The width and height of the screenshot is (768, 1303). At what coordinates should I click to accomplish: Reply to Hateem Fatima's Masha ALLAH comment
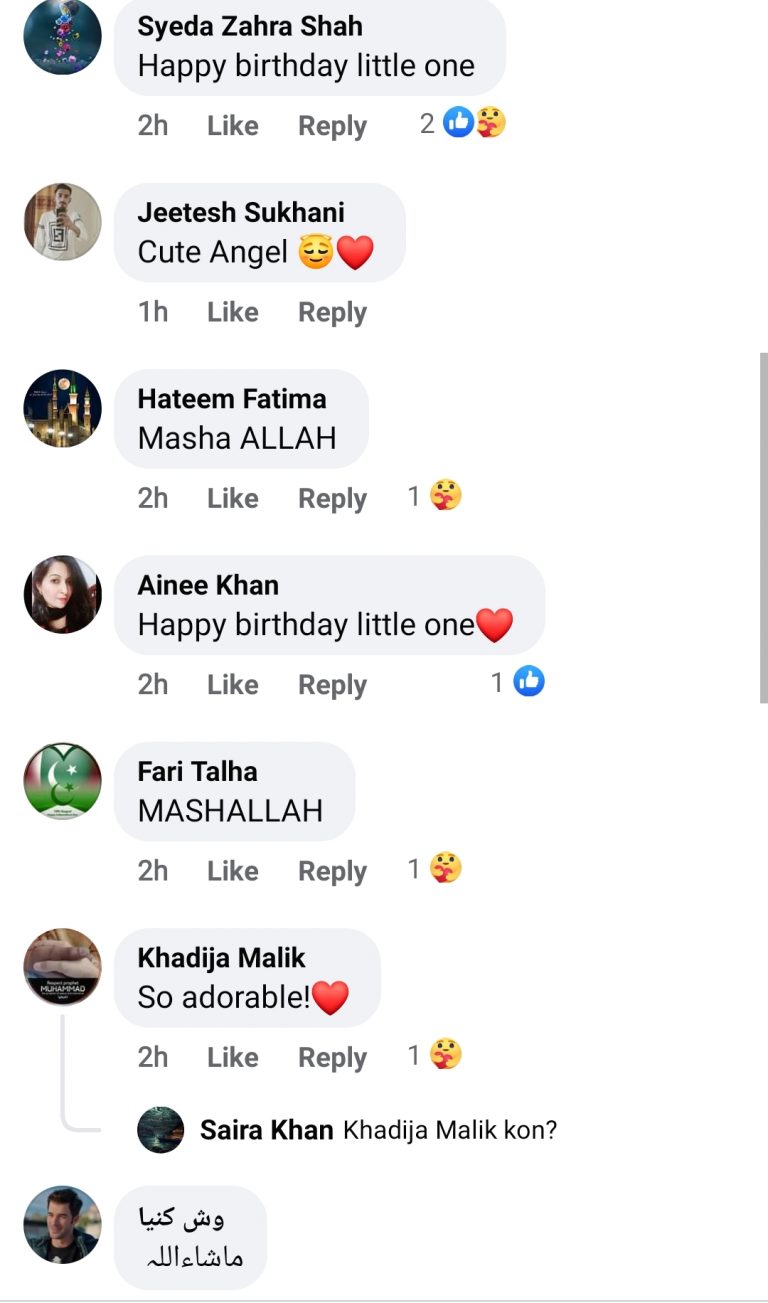point(331,497)
